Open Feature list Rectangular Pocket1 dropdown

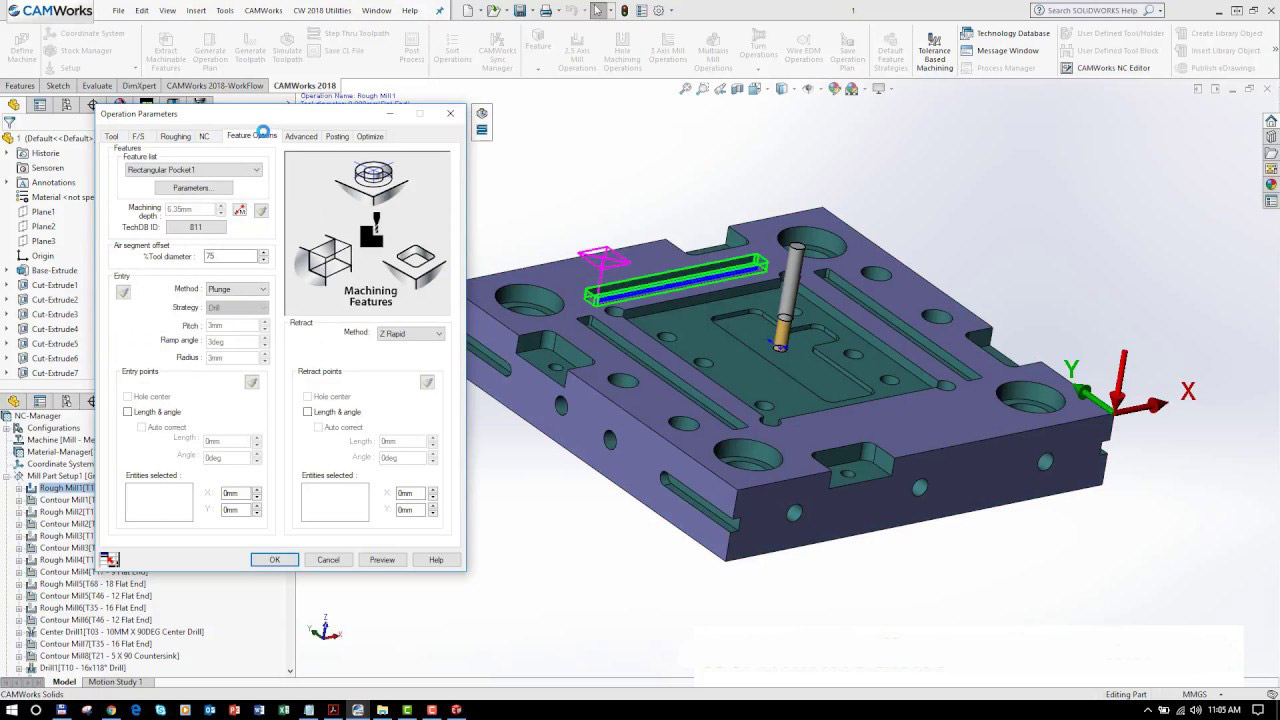(x=194, y=170)
